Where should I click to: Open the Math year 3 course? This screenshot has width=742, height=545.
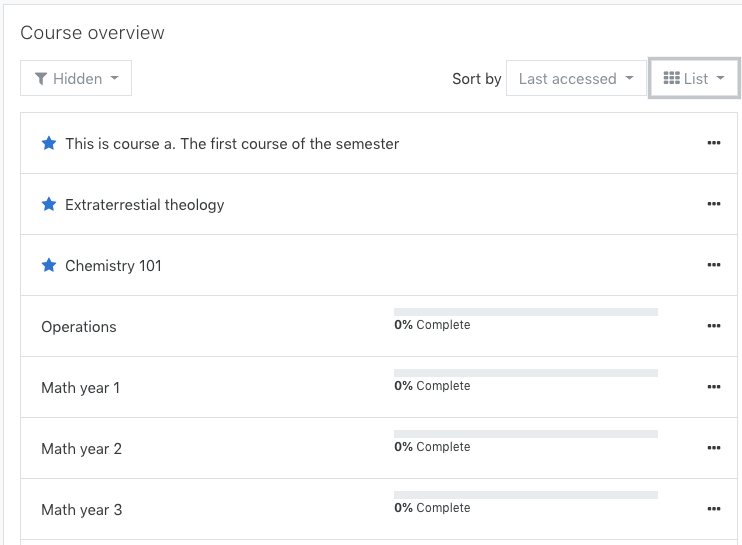click(x=81, y=510)
